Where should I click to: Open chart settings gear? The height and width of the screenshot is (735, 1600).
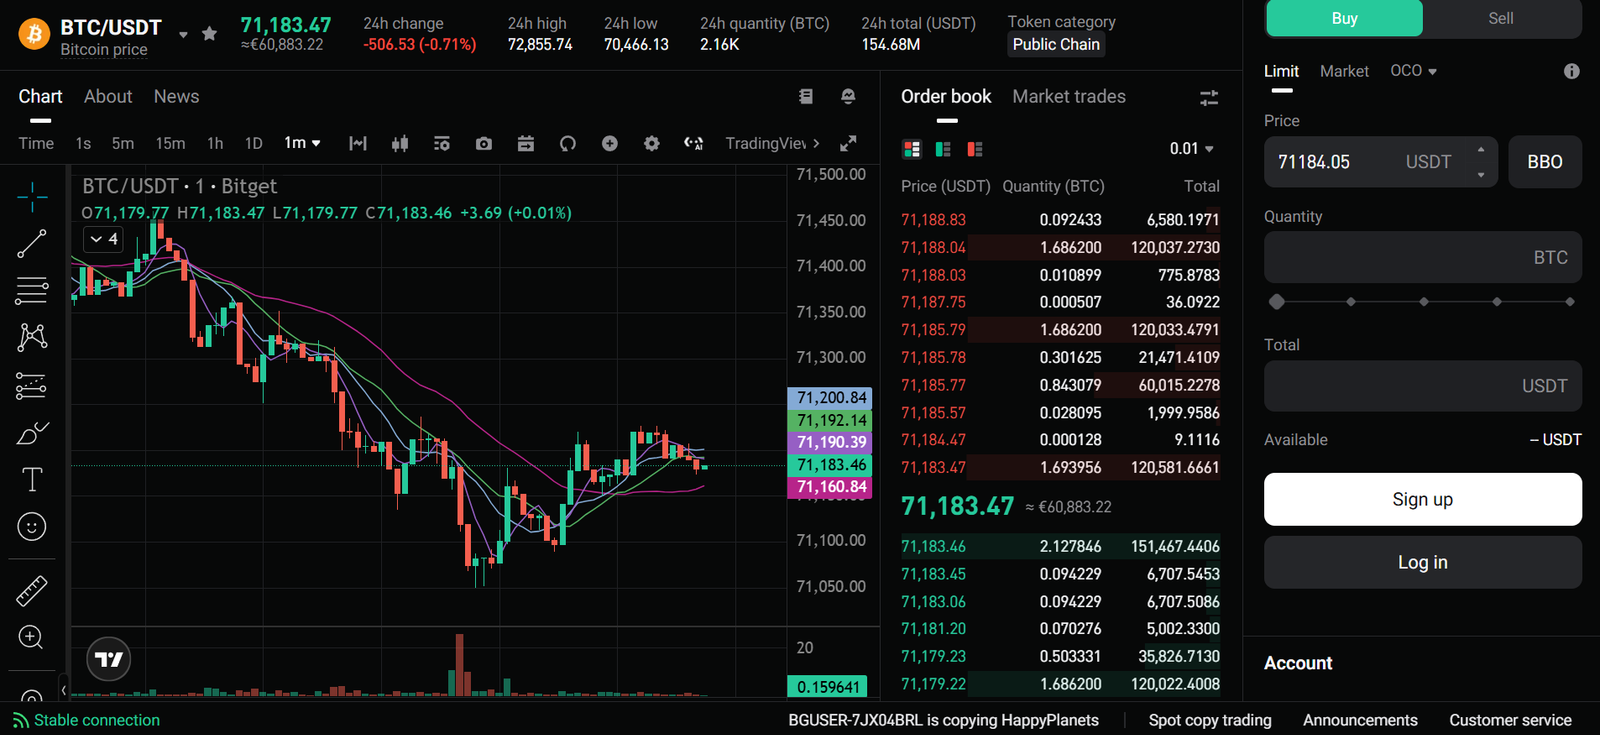[652, 143]
